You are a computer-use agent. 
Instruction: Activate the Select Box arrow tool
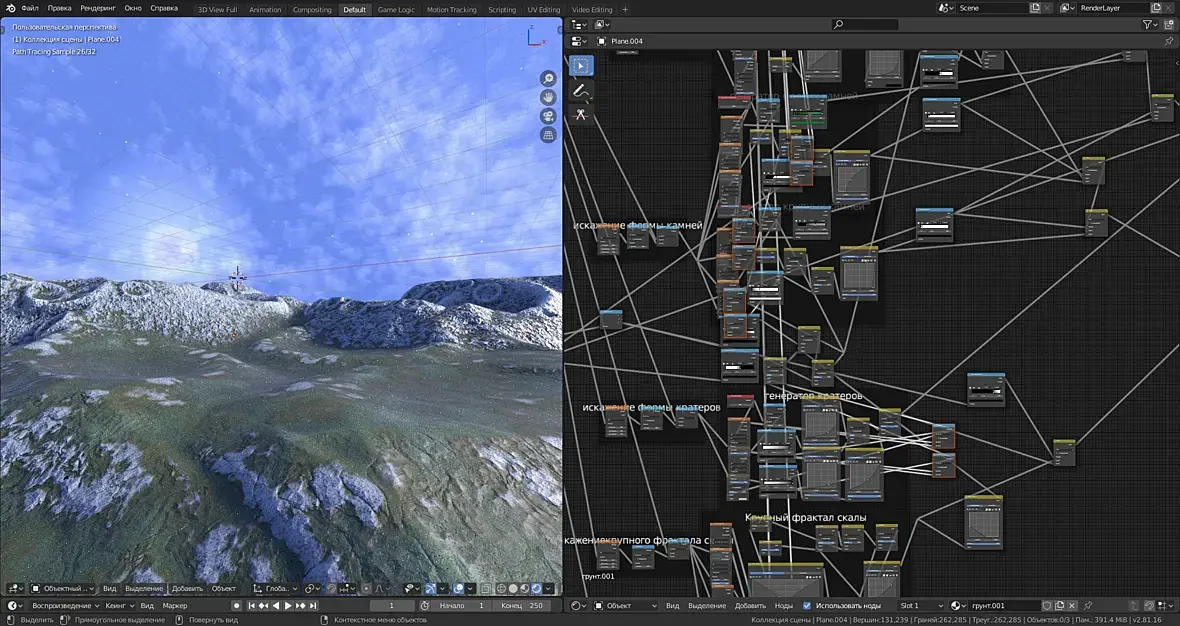point(581,66)
